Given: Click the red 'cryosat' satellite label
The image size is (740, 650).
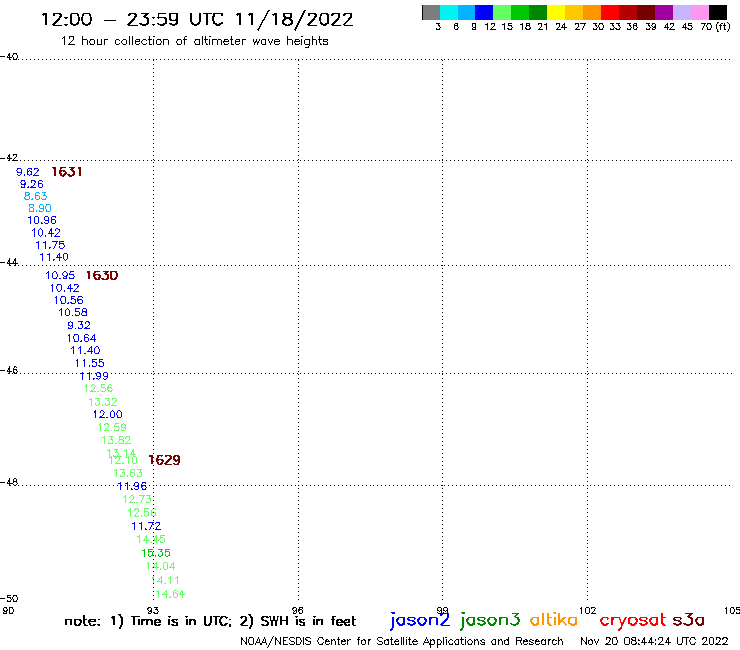Looking at the screenshot, I should pyautogui.click(x=633, y=621).
